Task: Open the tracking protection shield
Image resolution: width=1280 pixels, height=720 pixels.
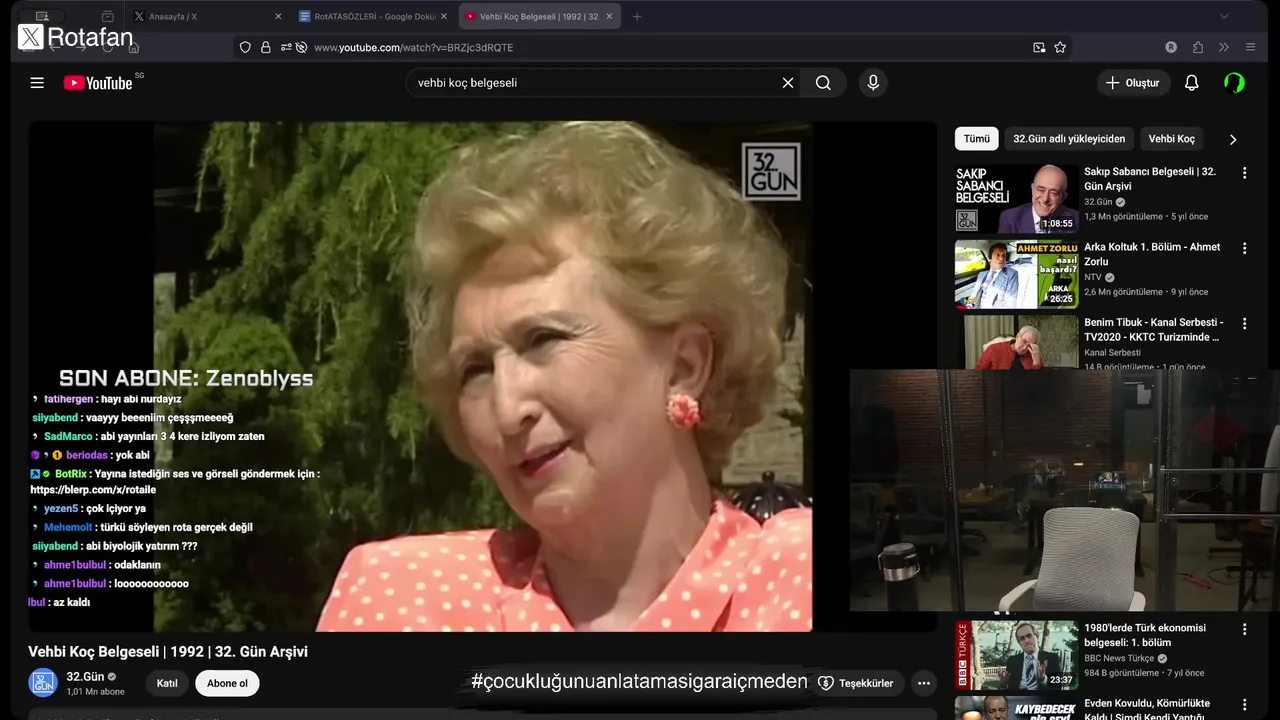Action: click(x=245, y=47)
